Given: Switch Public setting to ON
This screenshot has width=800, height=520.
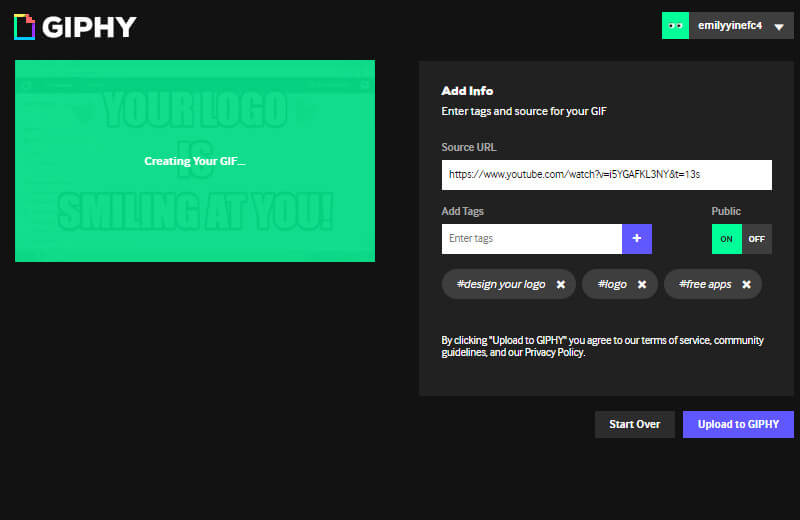Looking at the screenshot, I should pyautogui.click(x=726, y=239).
